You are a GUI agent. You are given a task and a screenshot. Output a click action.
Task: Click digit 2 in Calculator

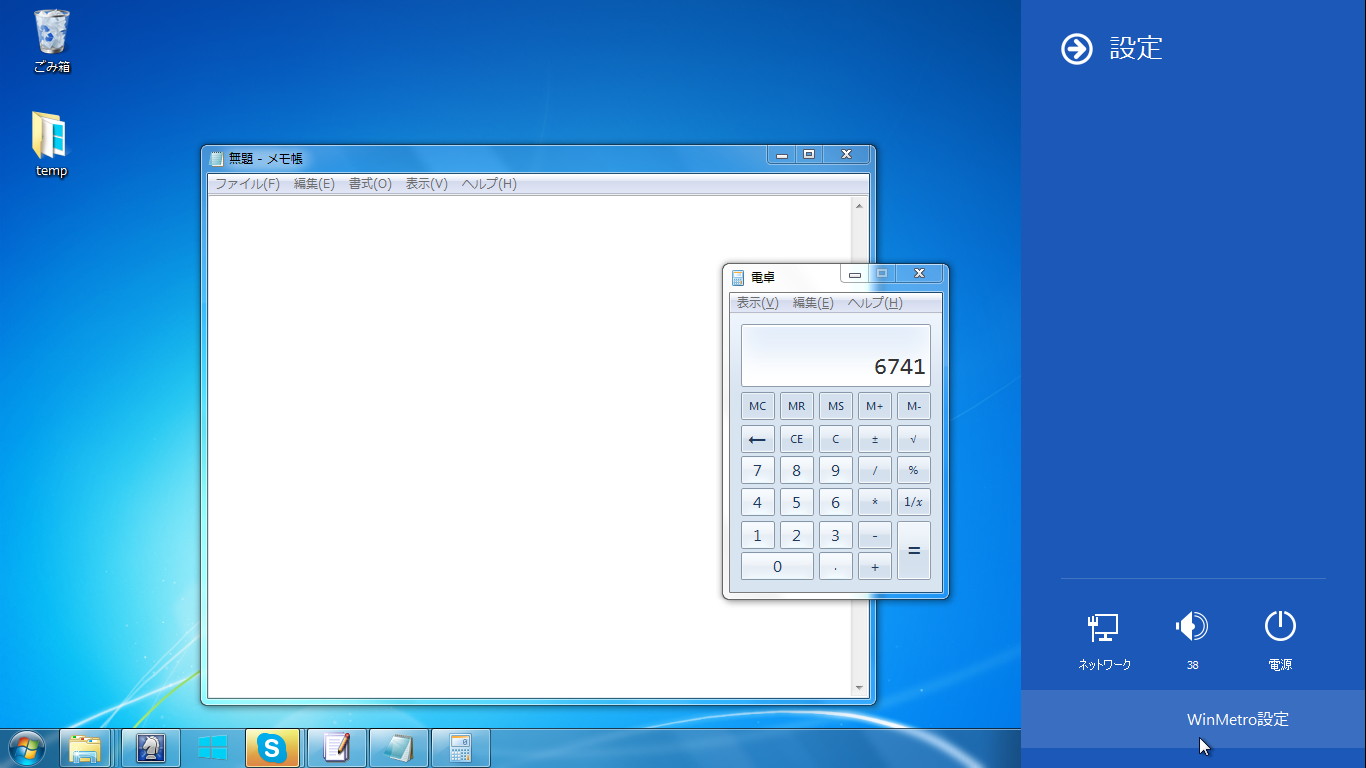pos(796,535)
